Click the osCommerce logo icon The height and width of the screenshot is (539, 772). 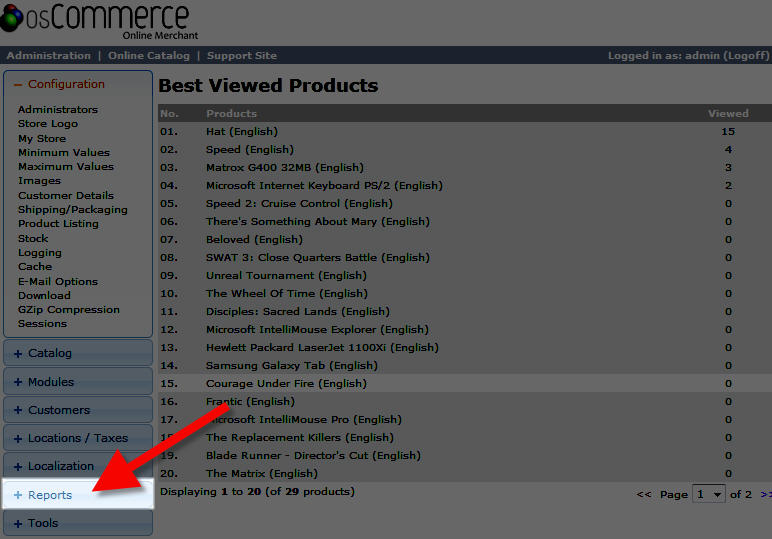coord(20,22)
